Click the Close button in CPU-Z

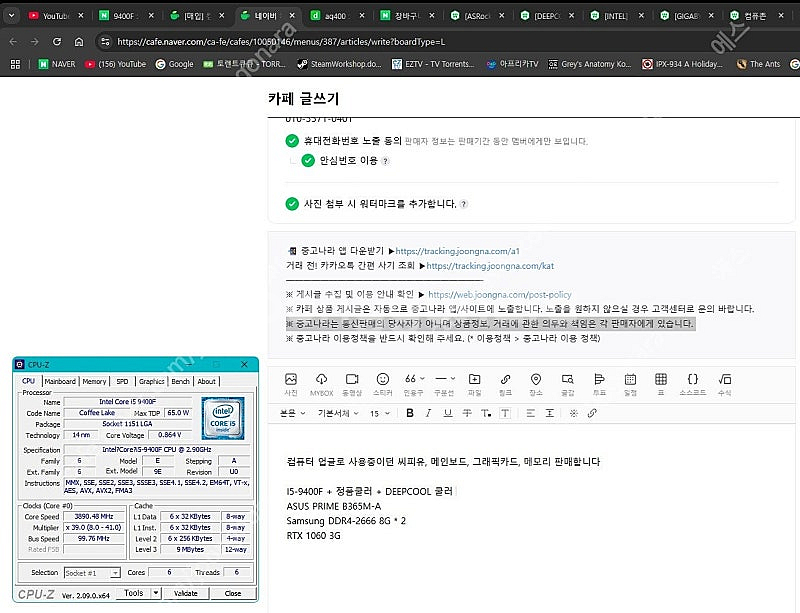click(233, 593)
